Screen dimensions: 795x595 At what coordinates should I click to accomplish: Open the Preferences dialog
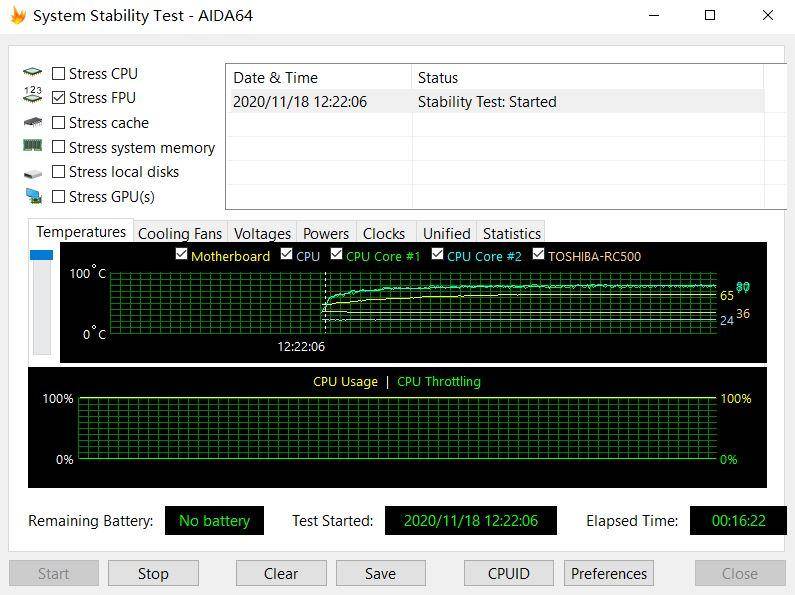tap(608, 573)
